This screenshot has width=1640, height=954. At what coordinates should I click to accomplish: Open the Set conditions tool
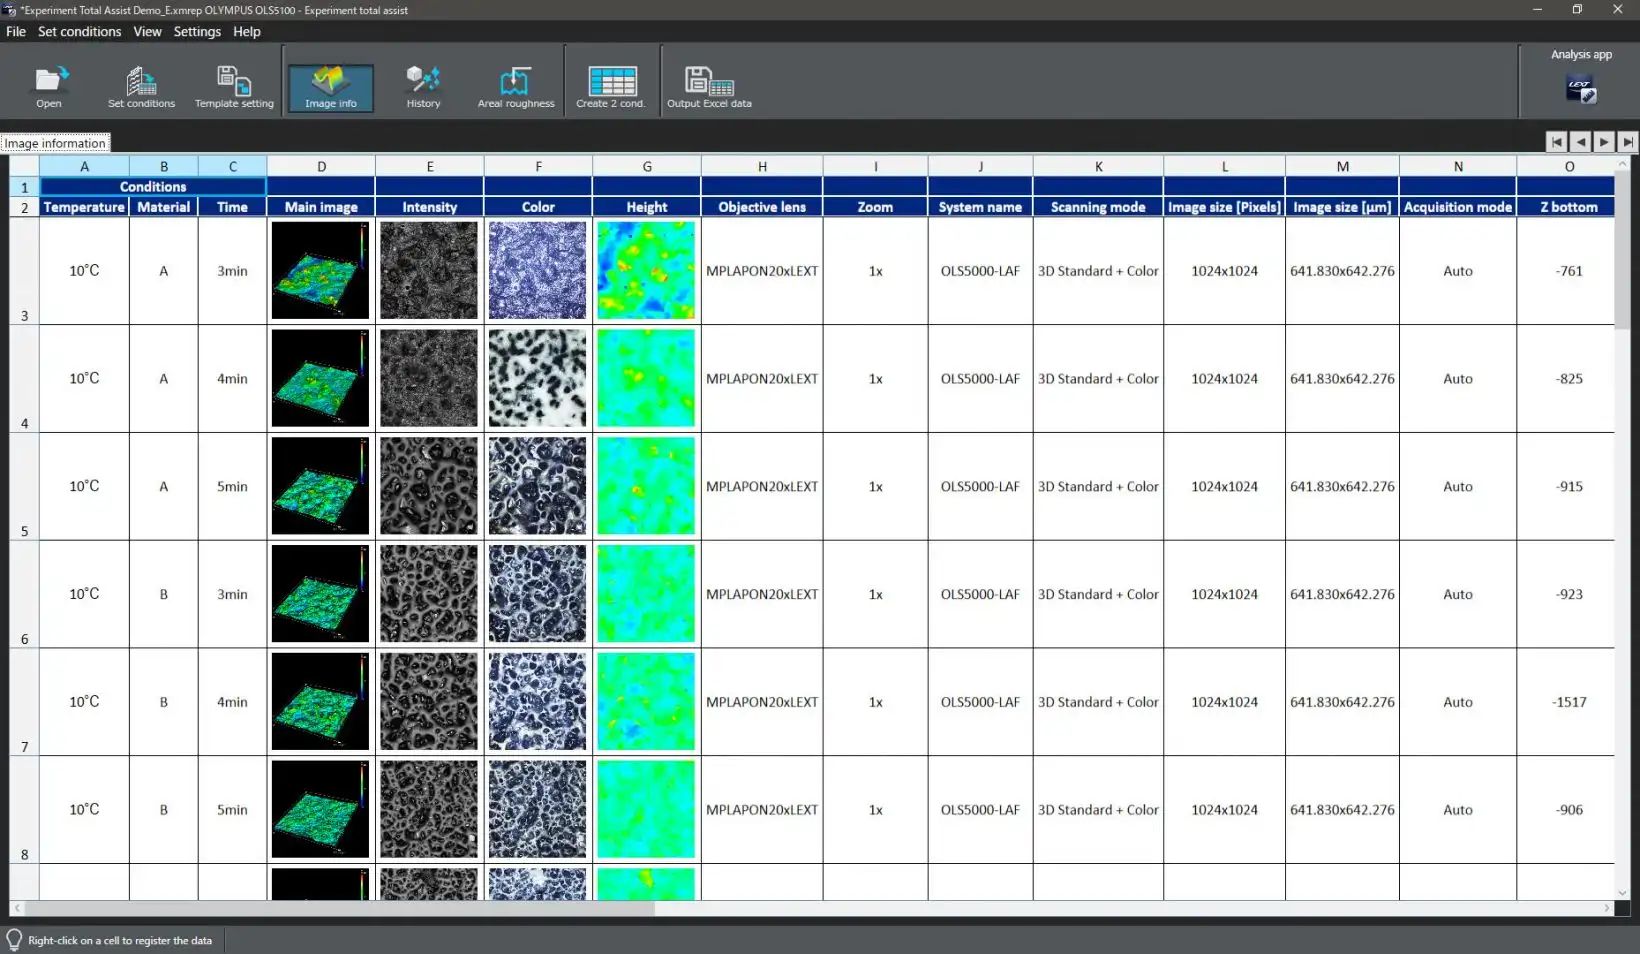click(x=141, y=86)
